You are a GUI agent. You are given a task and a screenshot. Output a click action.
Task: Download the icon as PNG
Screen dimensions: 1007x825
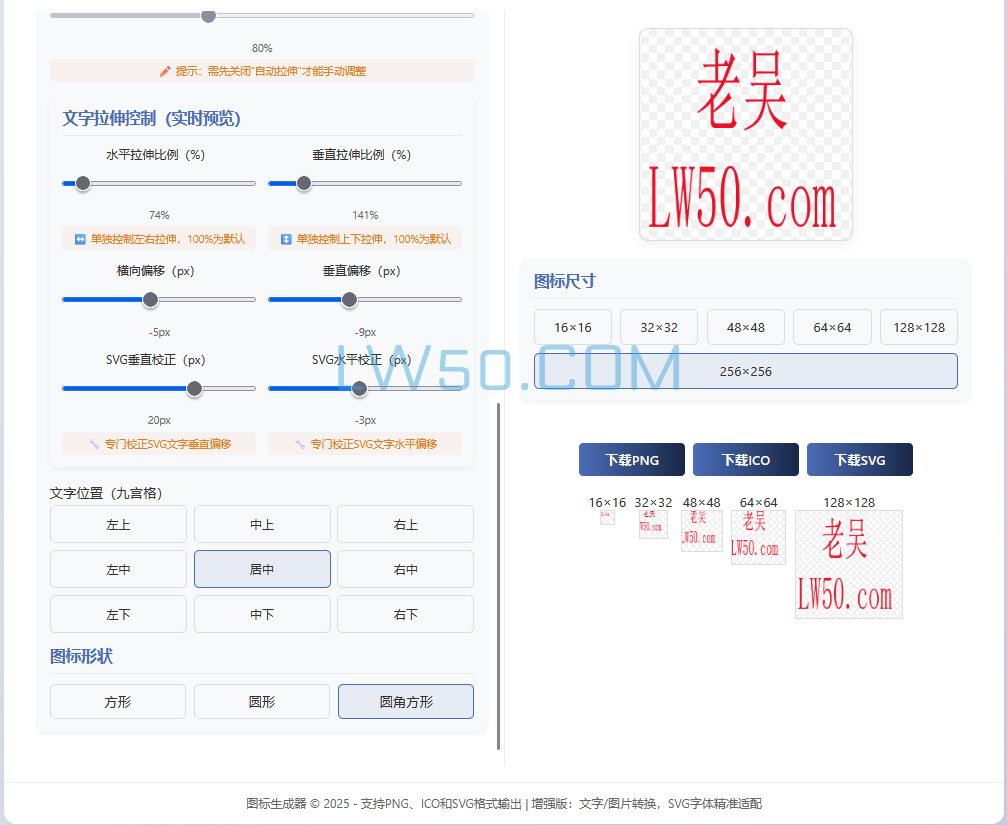[x=631, y=459]
